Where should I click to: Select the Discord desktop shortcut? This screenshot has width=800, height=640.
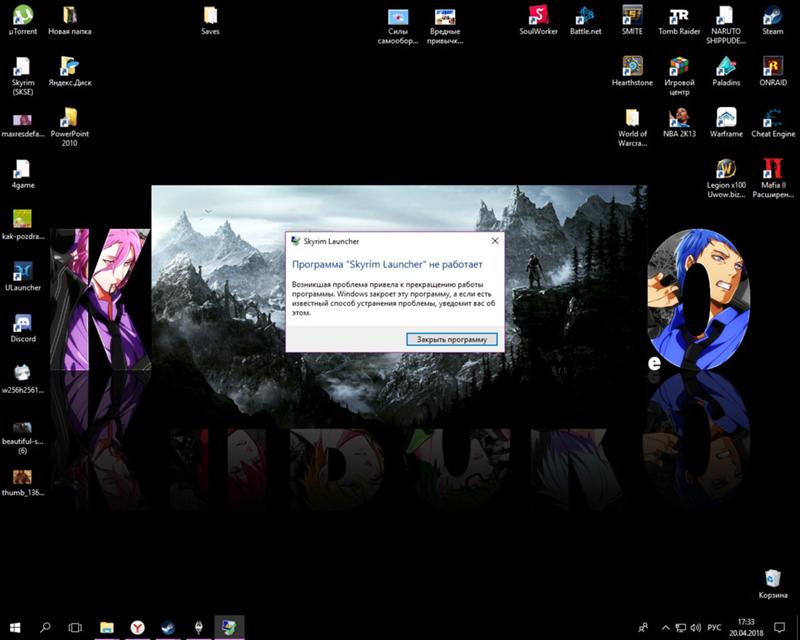click(23, 328)
